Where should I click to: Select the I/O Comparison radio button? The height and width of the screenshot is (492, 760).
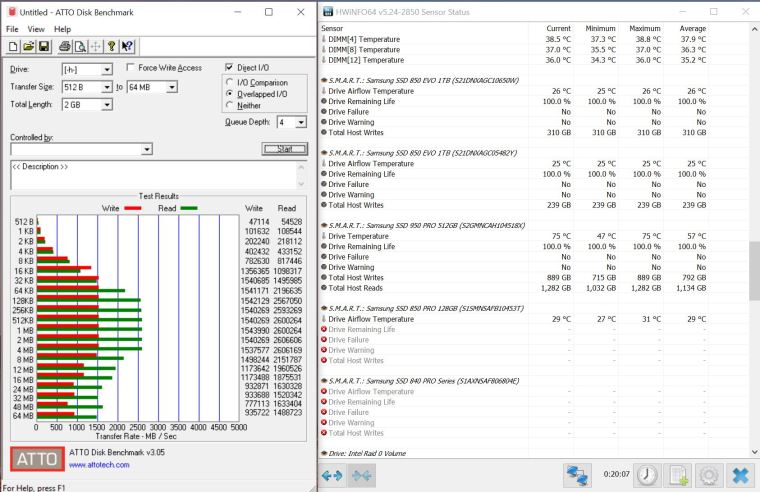[230, 82]
